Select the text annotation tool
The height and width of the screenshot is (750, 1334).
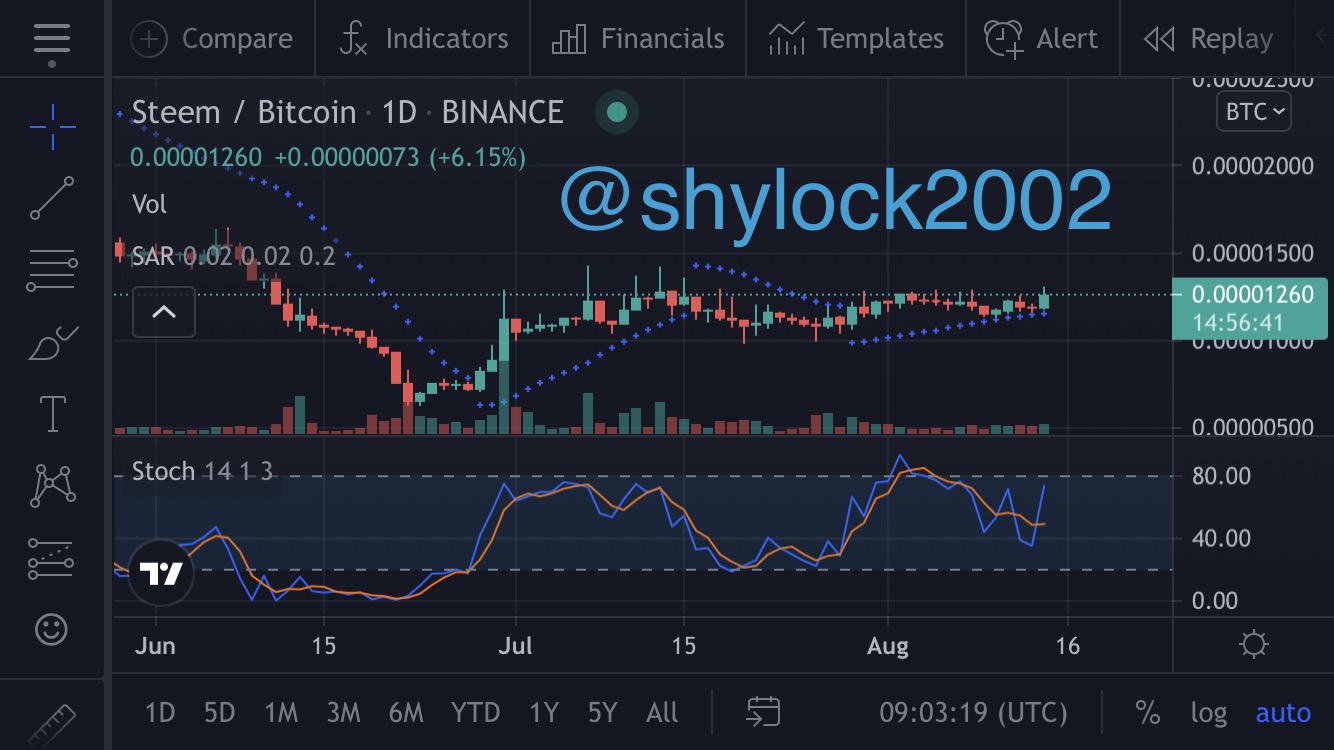tap(52, 414)
